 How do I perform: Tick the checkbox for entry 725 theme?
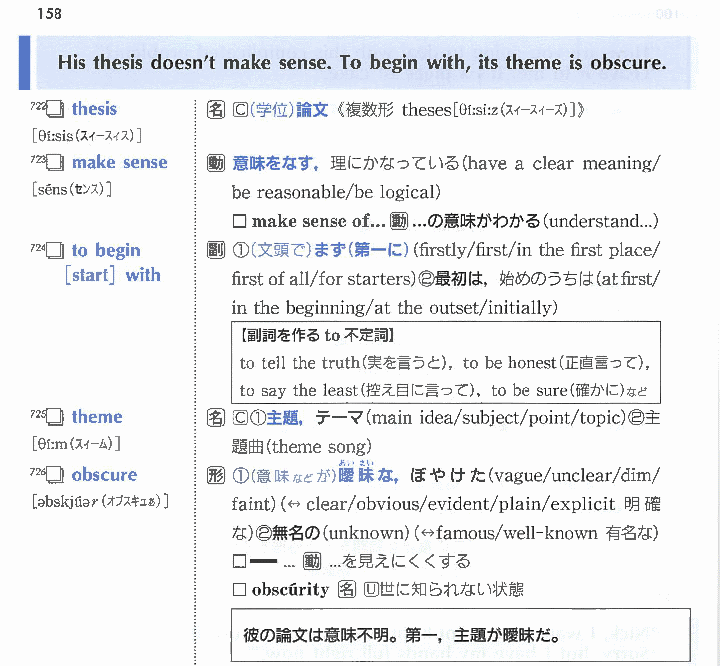coord(56,418)
